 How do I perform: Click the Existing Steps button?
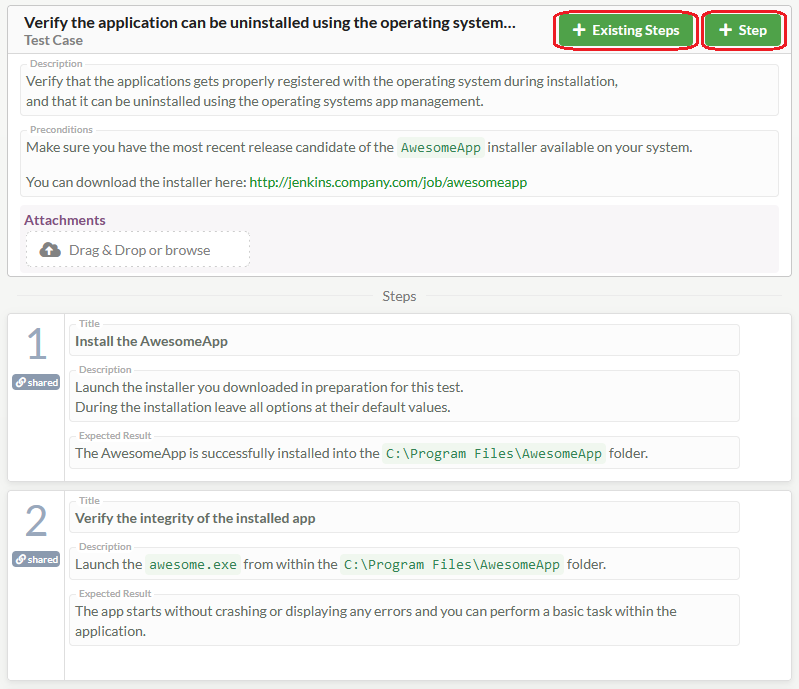pyautogui.click(x=626, y=30)
